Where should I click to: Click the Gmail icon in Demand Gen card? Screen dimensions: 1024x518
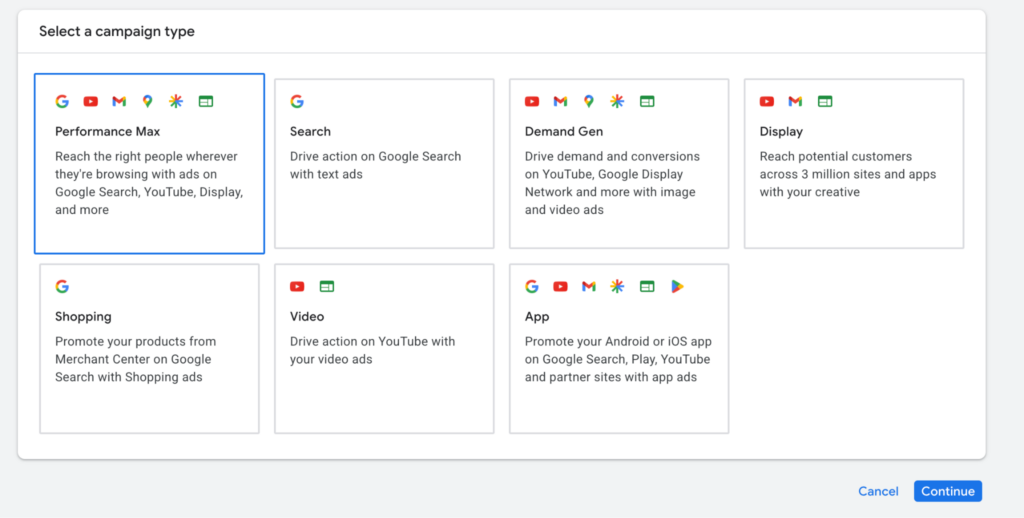coord(560,101)
